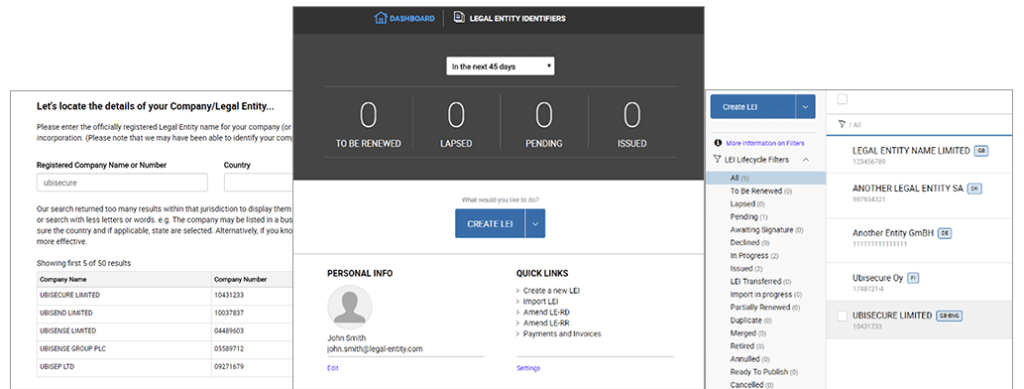Click the Edit link under Personal Info
1024x389 pixels.
[333, 368]
